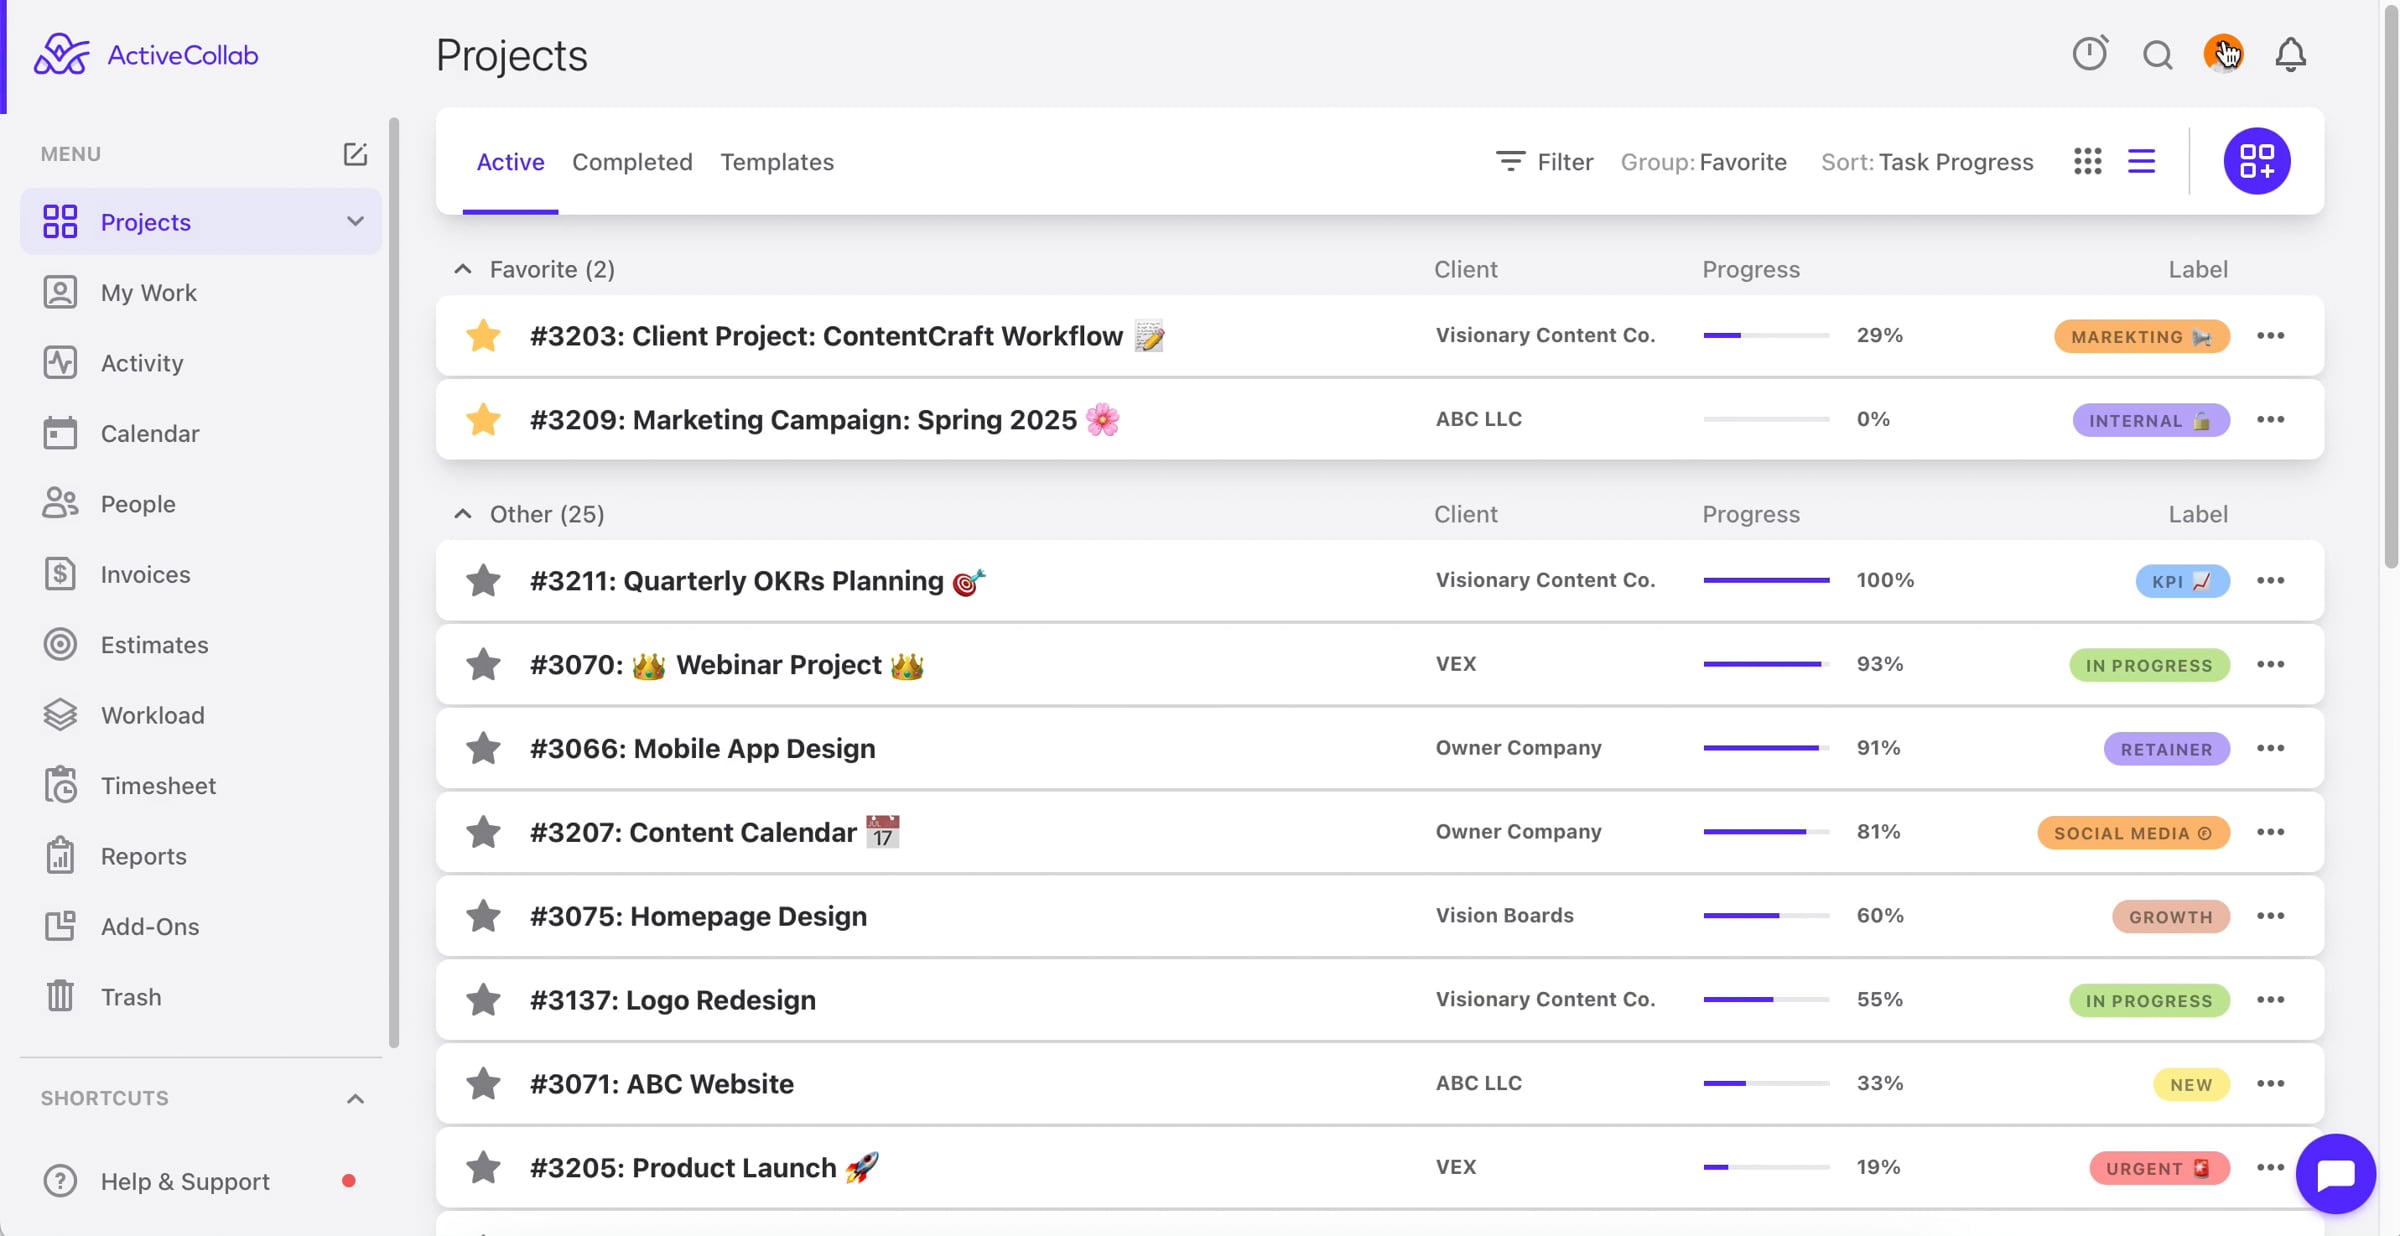Open Calendar from the menu

(x=201, y=434)
